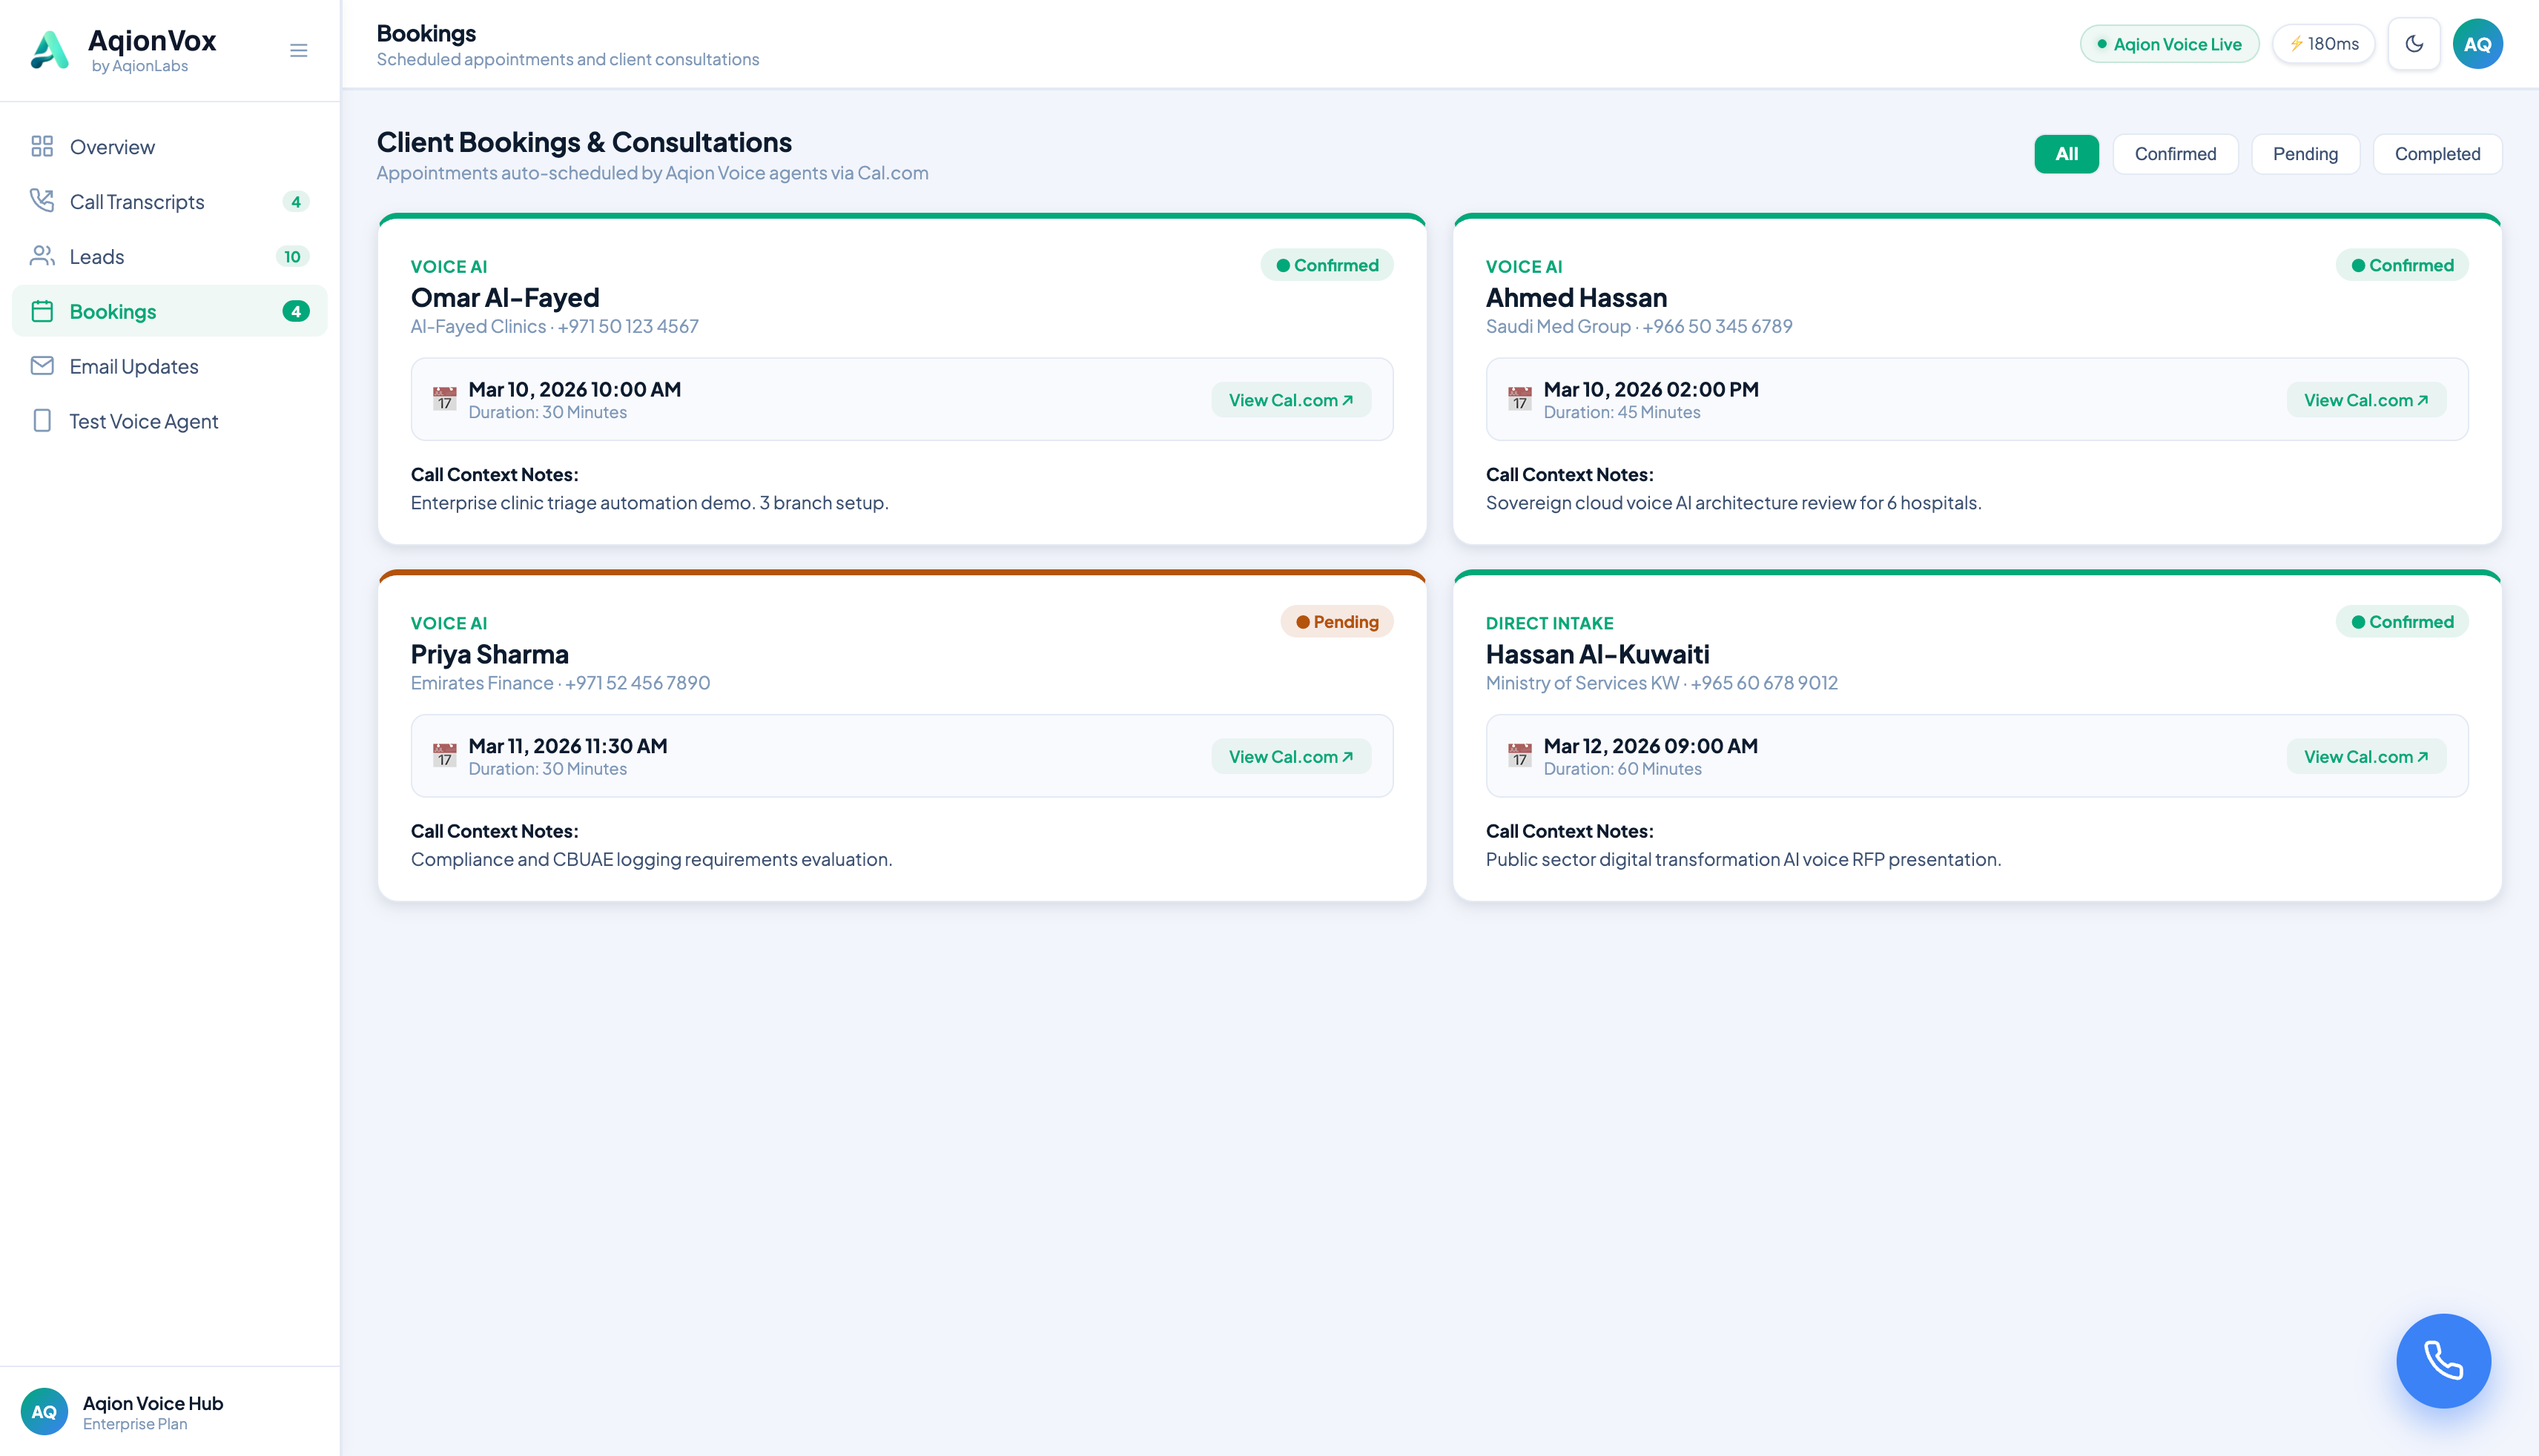Screen dimensions: 2539x1456
Task: Open the Leads section
Action: pos(170,257)
